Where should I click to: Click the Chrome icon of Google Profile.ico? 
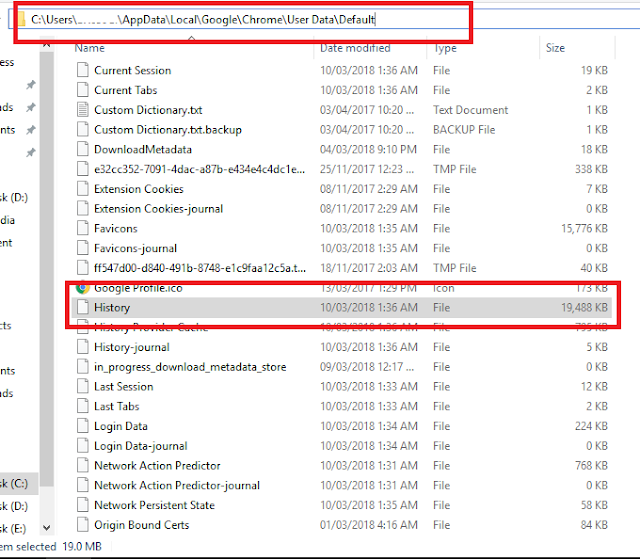pos(83,288)
